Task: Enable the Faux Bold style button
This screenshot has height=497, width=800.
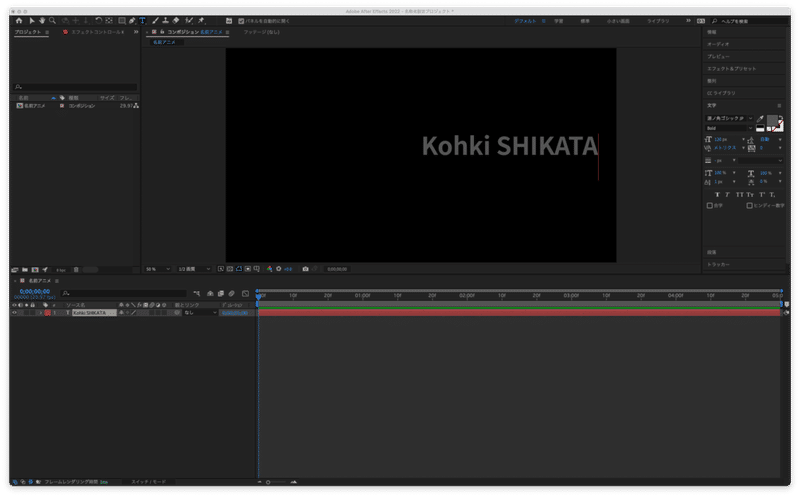Action: click(717, 194)
